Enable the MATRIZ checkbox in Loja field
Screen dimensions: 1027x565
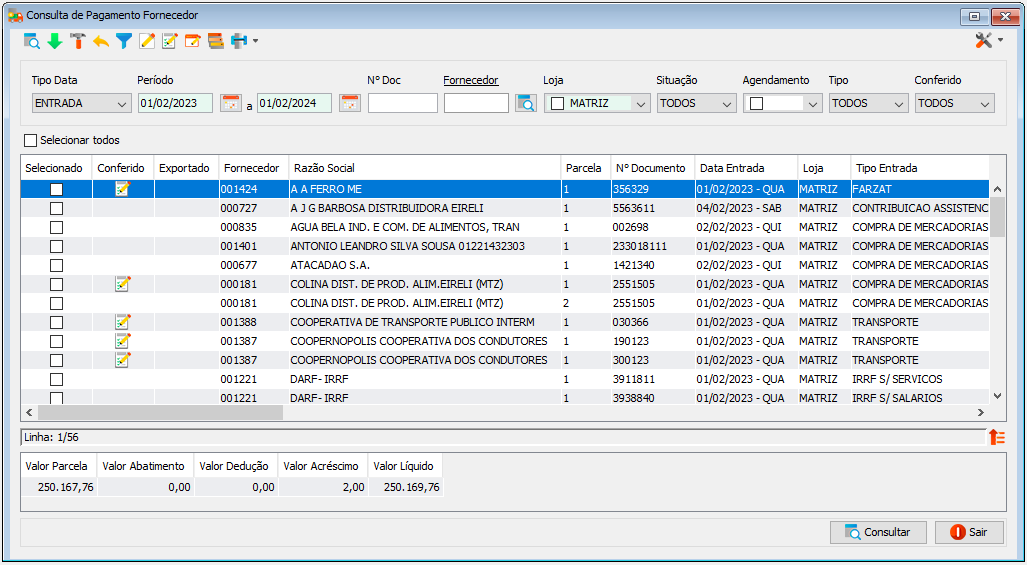557,103
